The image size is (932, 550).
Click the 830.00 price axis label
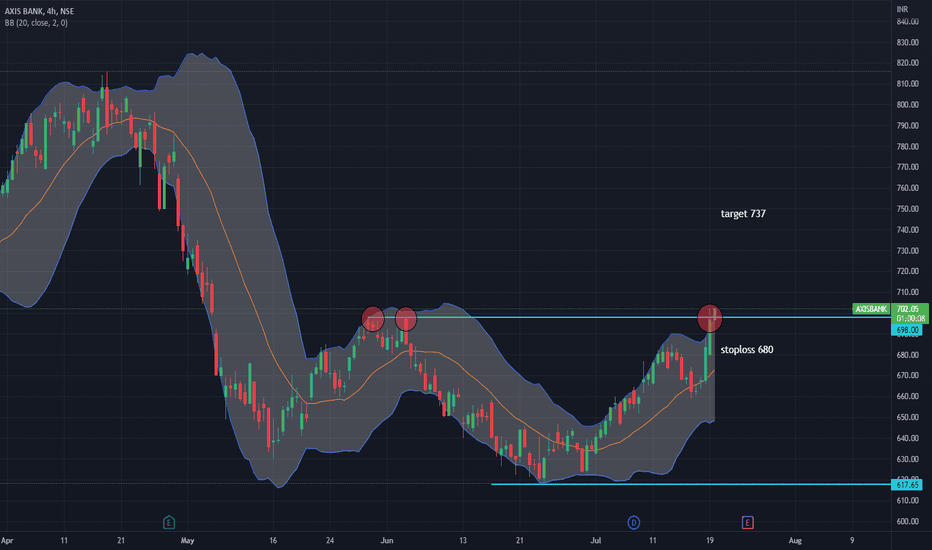[x=908, y=42]
